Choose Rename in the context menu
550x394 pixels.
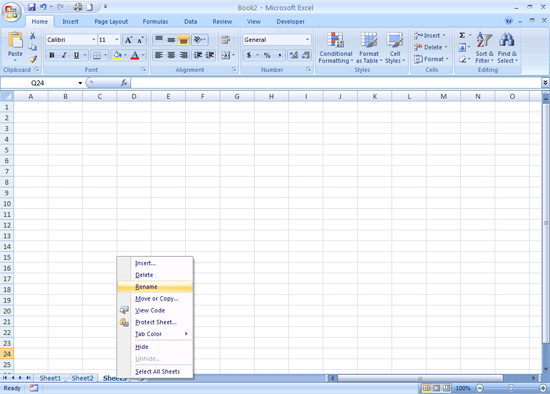[155, 287]
